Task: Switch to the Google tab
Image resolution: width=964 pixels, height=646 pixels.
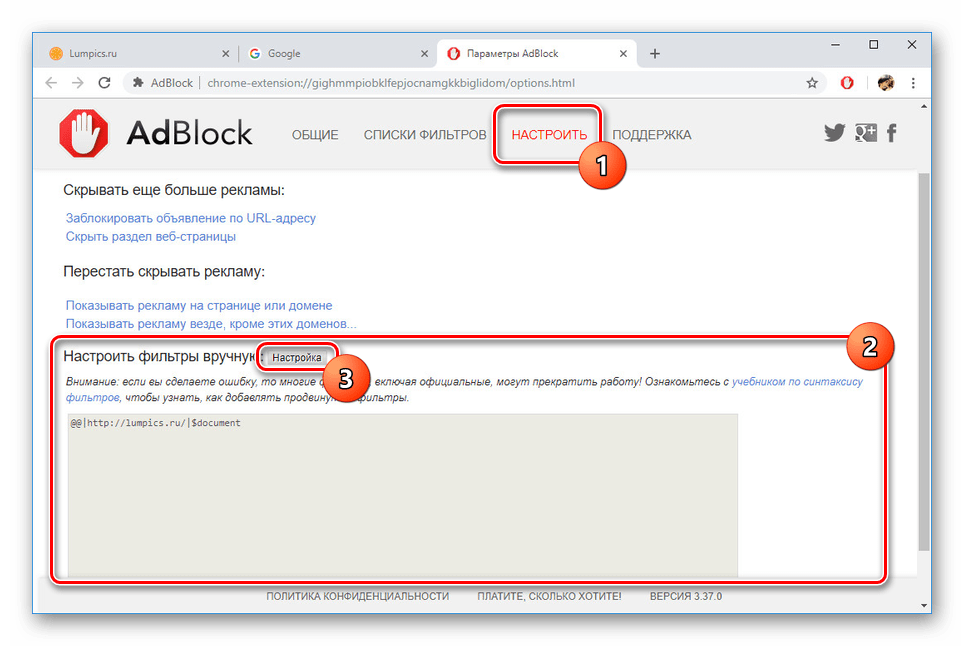Action: [x=330, y=53]
